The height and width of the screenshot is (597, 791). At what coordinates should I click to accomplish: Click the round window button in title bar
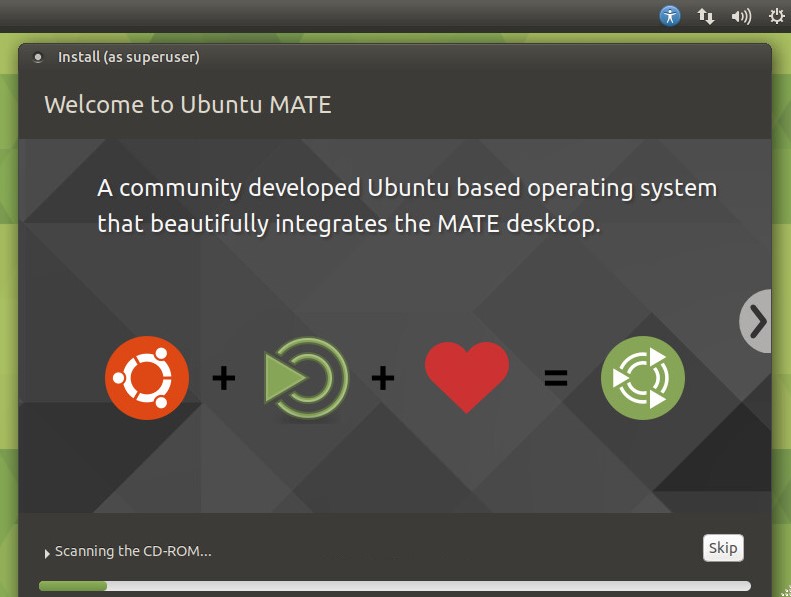click(x=38, y=58)
